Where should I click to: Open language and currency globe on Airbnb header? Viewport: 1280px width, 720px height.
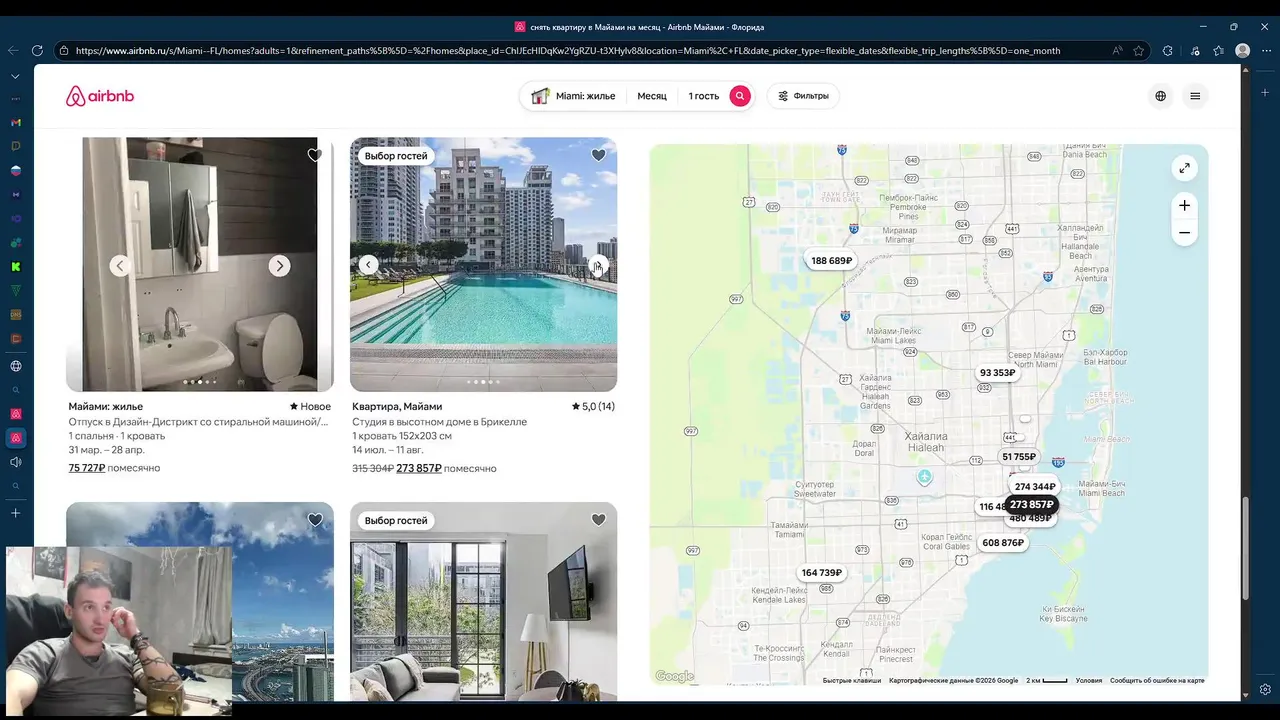pos(1160,96)
